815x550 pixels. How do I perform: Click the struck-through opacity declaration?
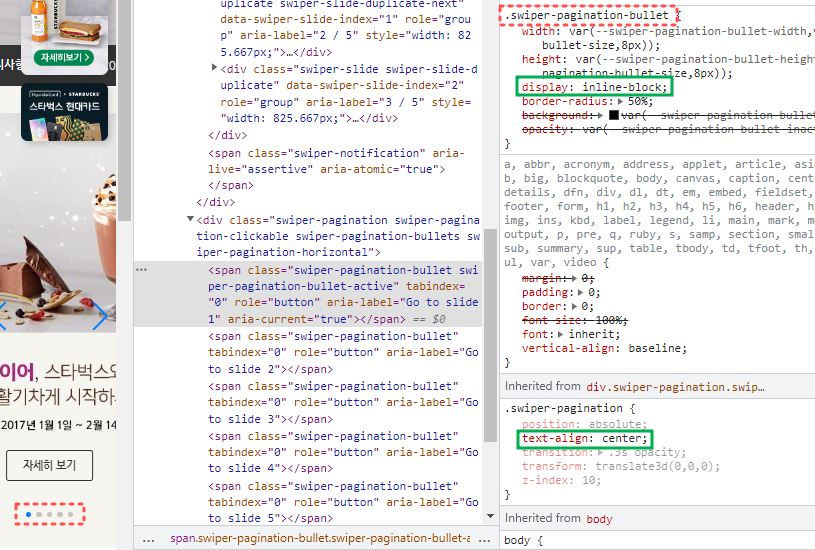668,129
